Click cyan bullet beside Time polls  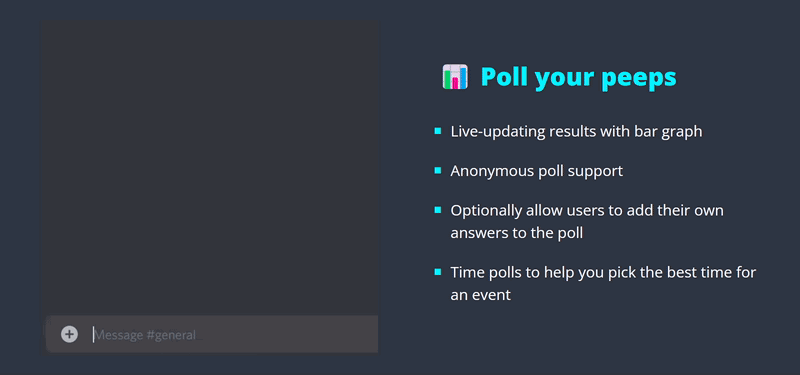tap(438, 272)
